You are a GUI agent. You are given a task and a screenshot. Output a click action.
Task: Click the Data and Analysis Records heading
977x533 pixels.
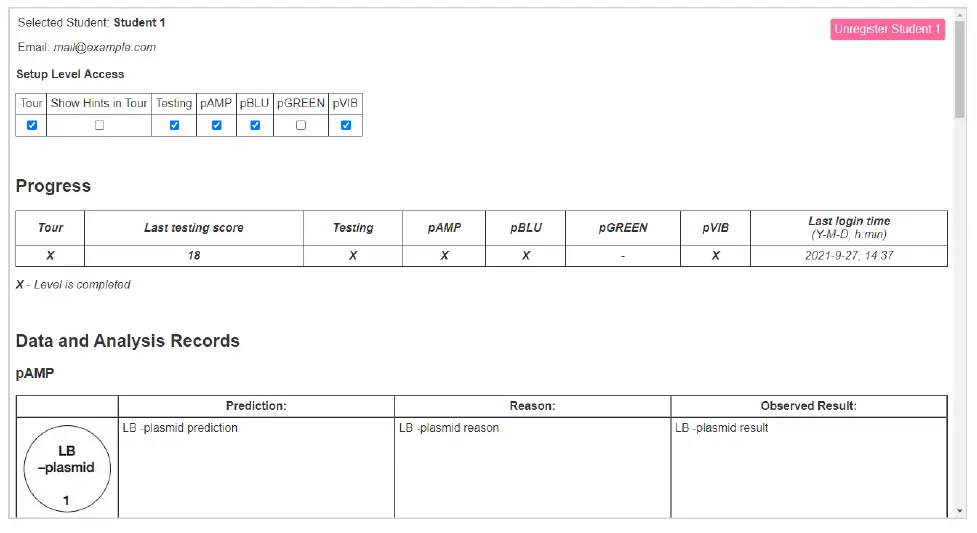[x=128, y=341]
